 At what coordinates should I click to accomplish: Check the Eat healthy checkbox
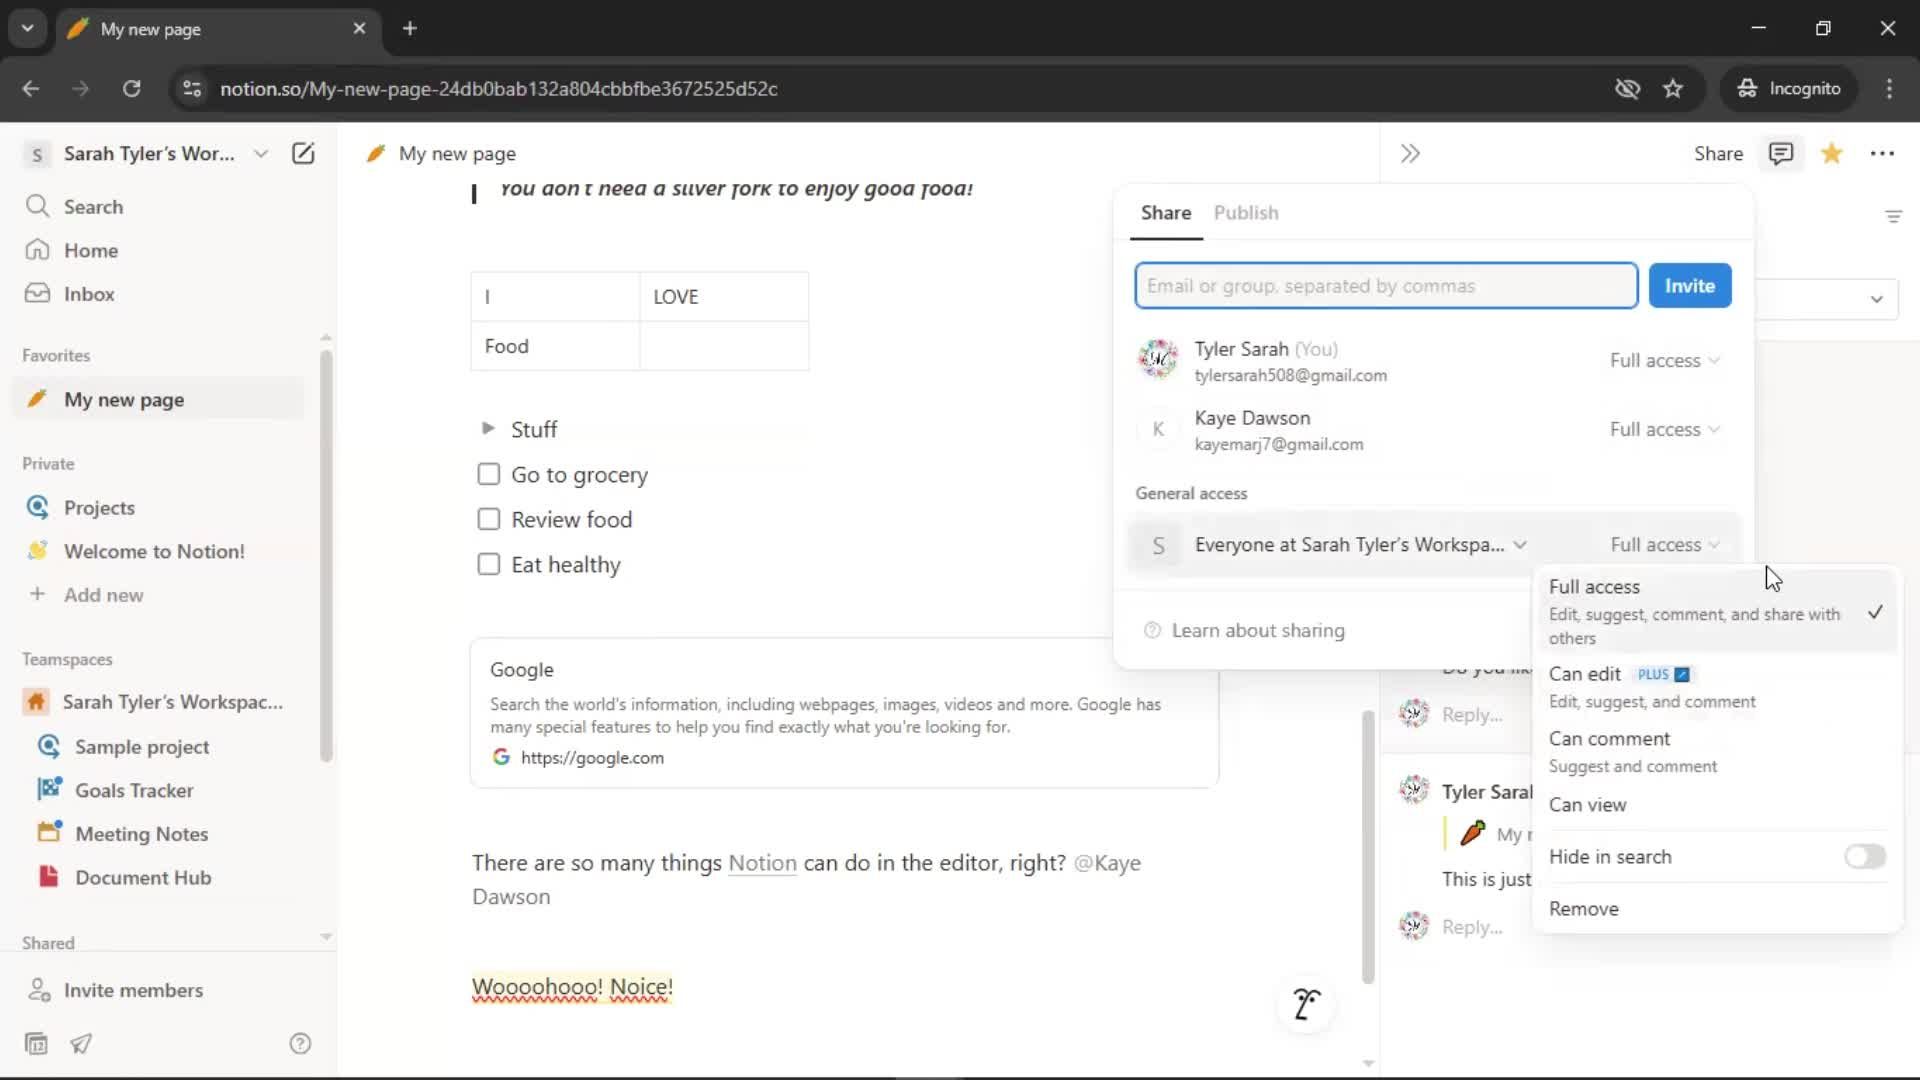point(488,564)
